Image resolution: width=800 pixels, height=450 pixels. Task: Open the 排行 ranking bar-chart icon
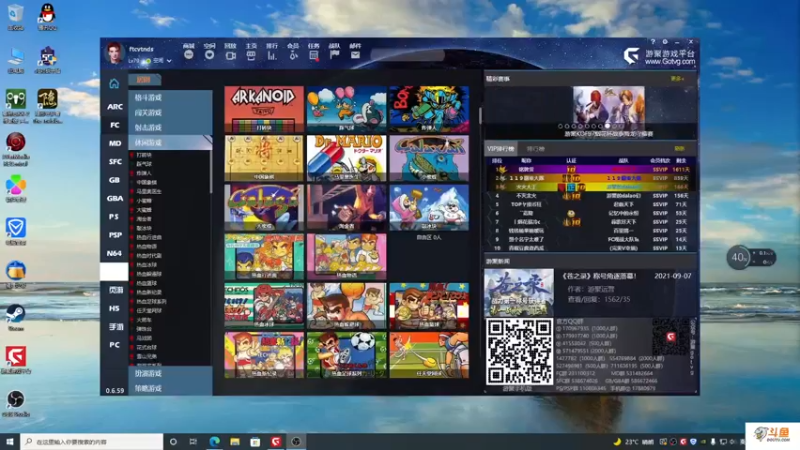[272, 55]
